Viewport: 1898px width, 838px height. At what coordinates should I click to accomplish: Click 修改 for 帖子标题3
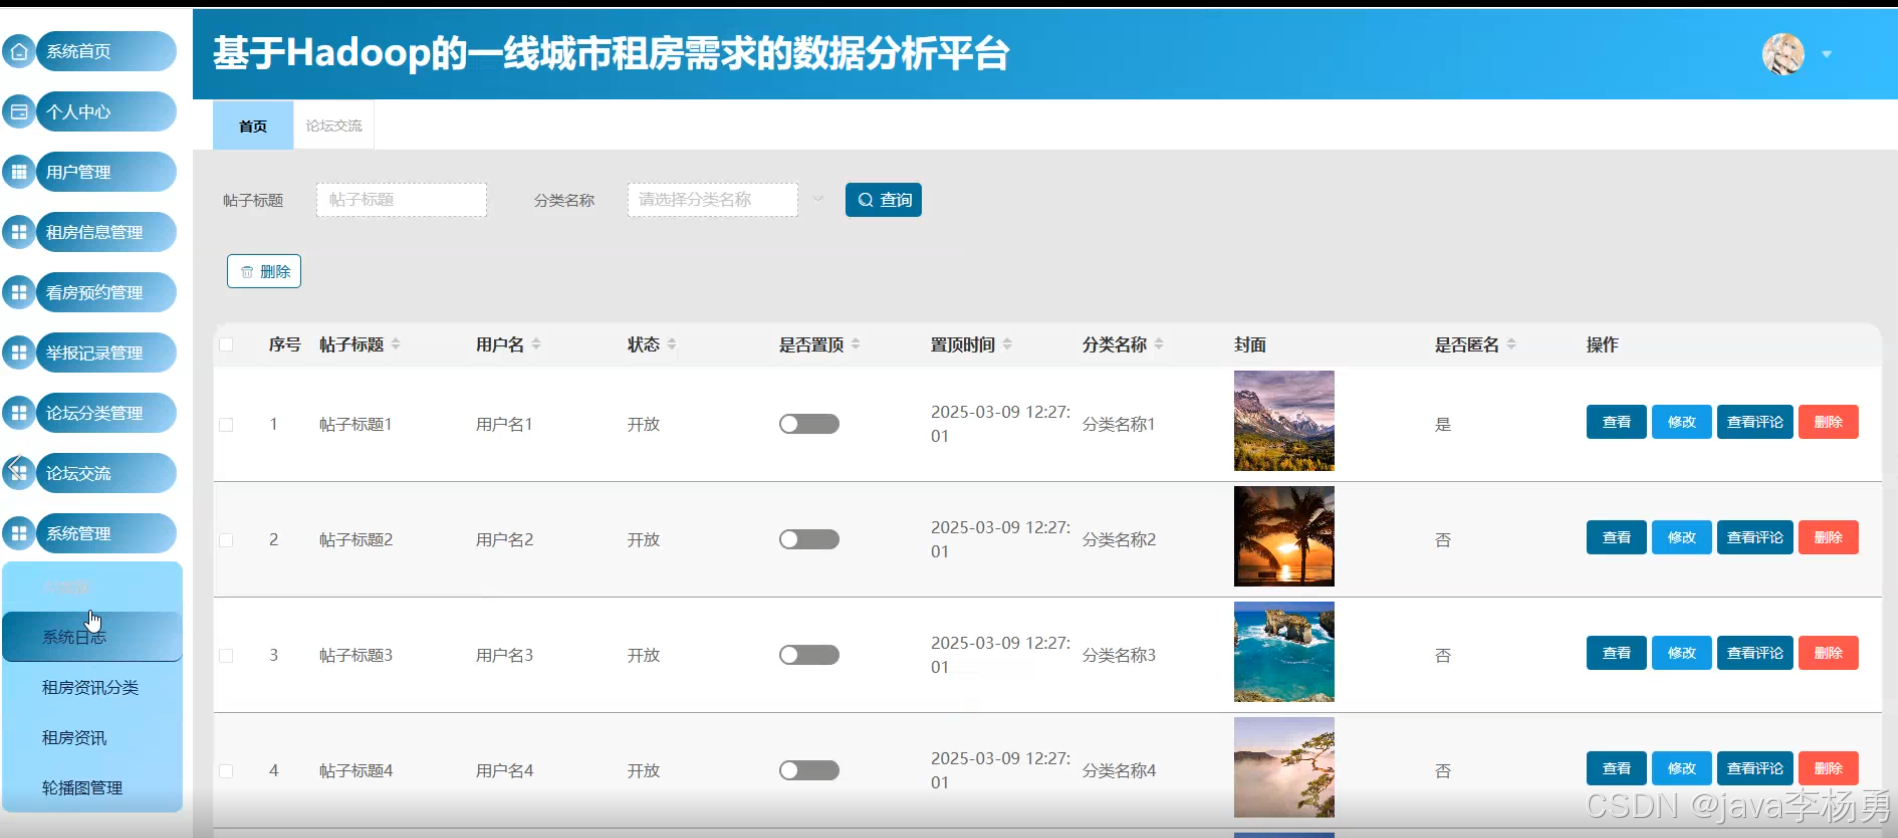(x=1682, y=653)
